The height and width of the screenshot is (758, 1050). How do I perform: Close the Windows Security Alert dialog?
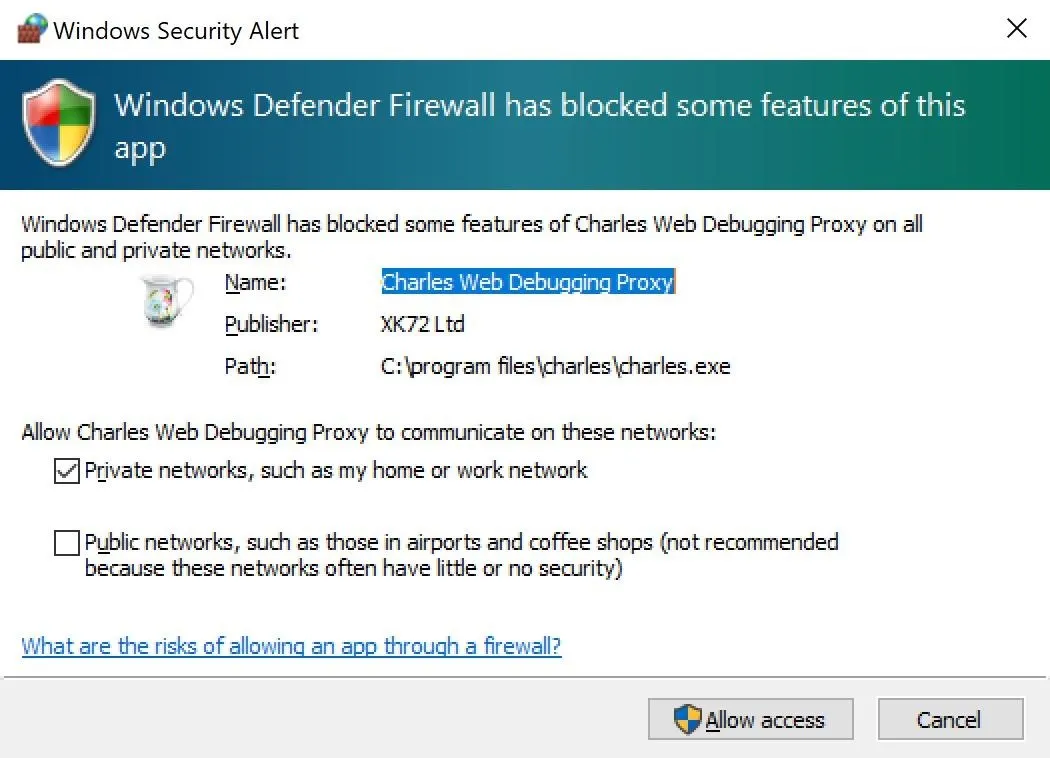[x=1017, y=28]
